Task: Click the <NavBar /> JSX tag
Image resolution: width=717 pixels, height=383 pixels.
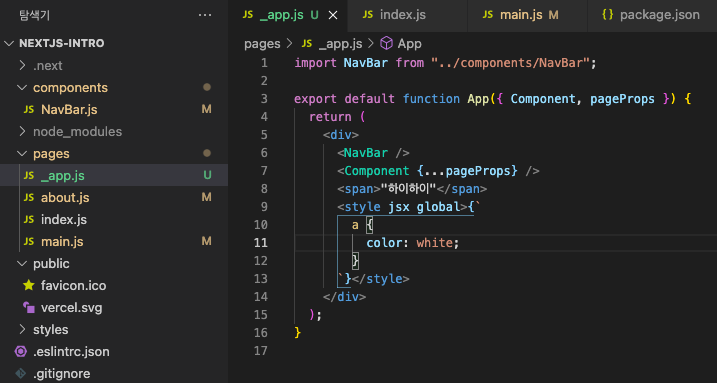Action: pos(373,153)
